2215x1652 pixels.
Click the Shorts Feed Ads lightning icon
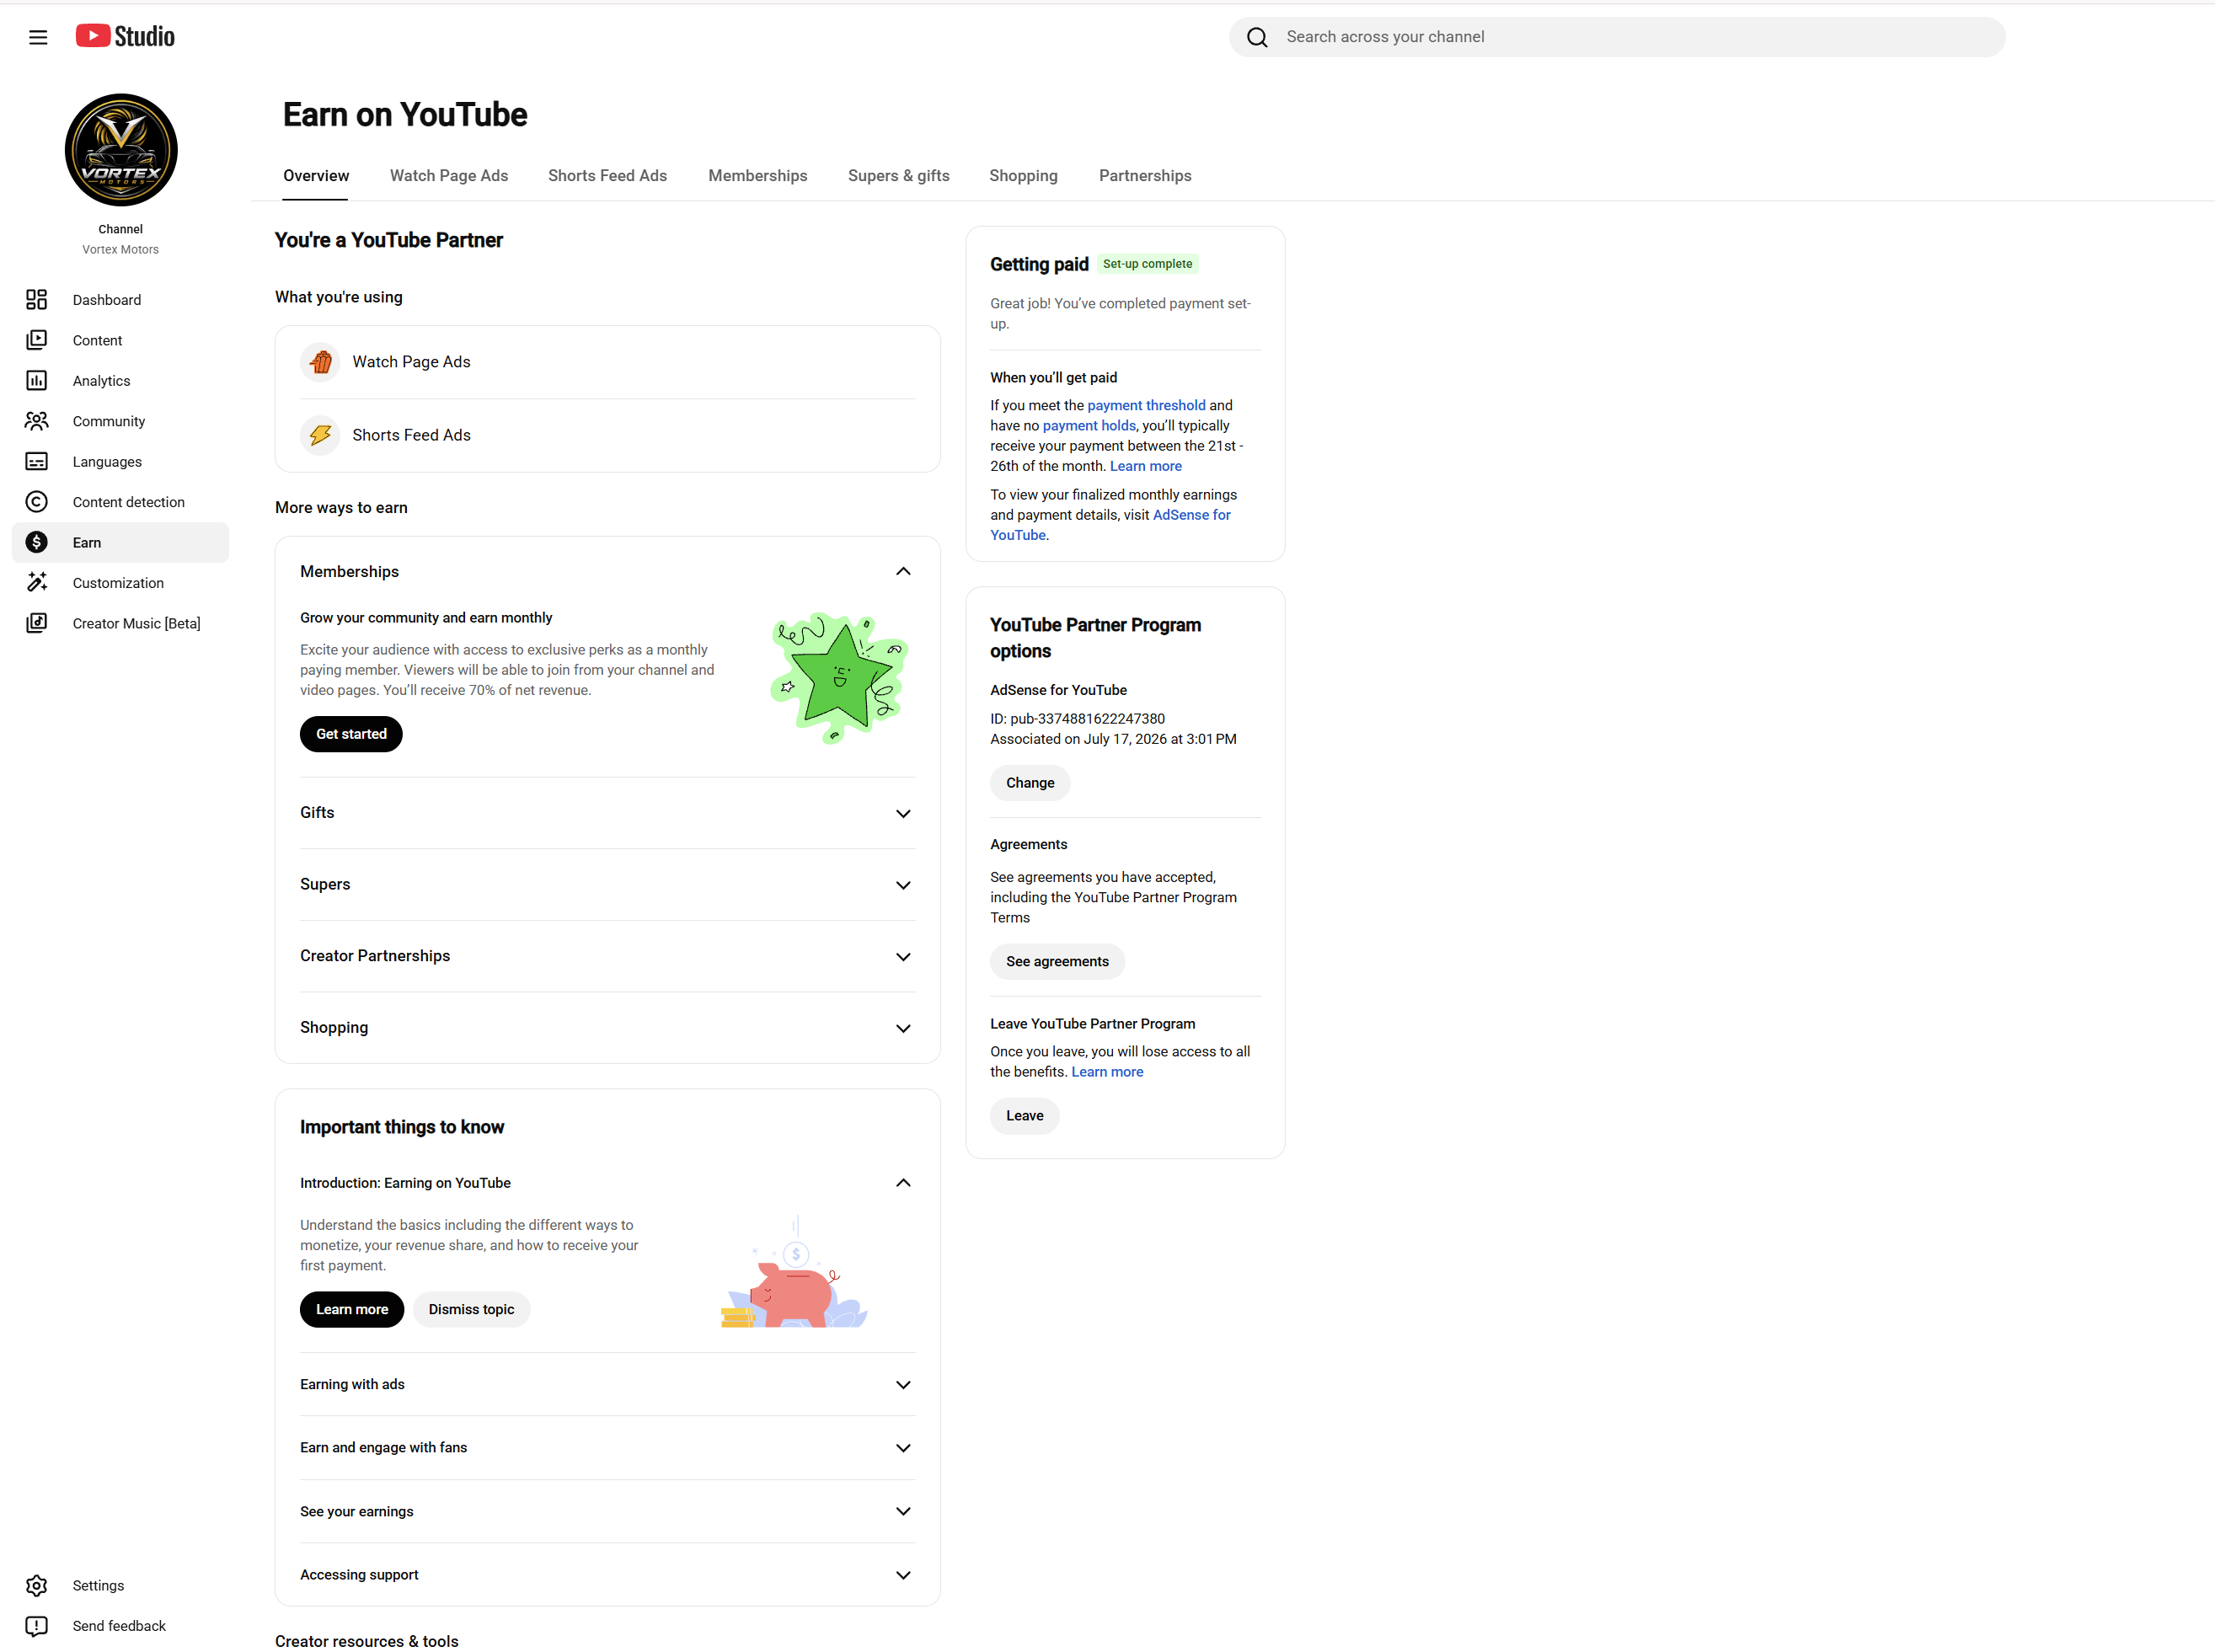[320, 435]
